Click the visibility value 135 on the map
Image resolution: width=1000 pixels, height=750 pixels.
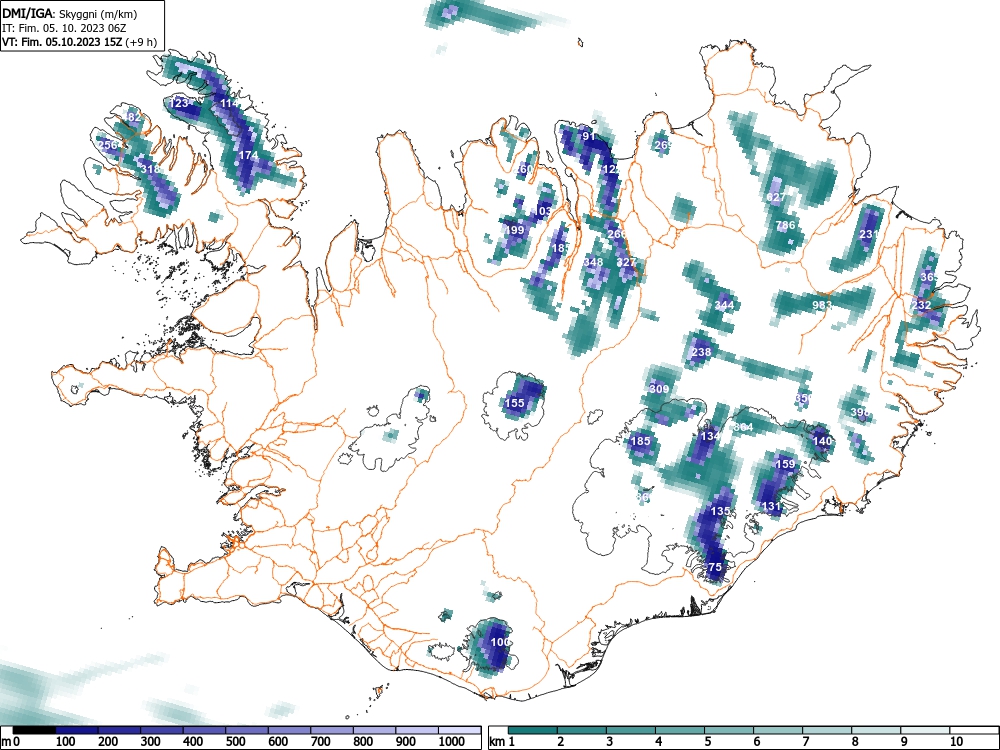click(720, 511)
